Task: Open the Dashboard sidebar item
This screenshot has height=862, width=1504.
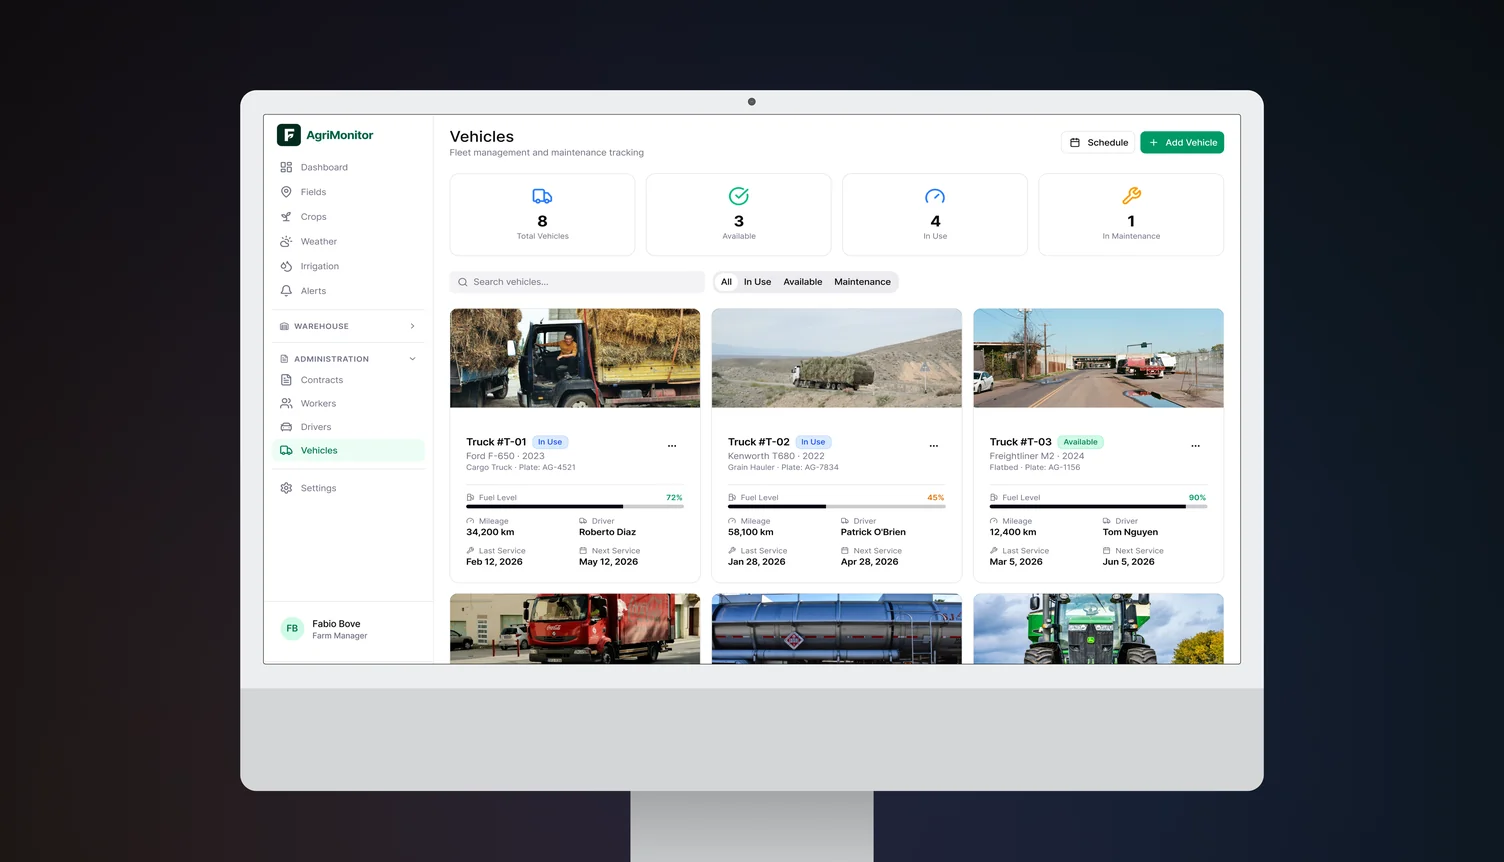Action: coord(348,167)
